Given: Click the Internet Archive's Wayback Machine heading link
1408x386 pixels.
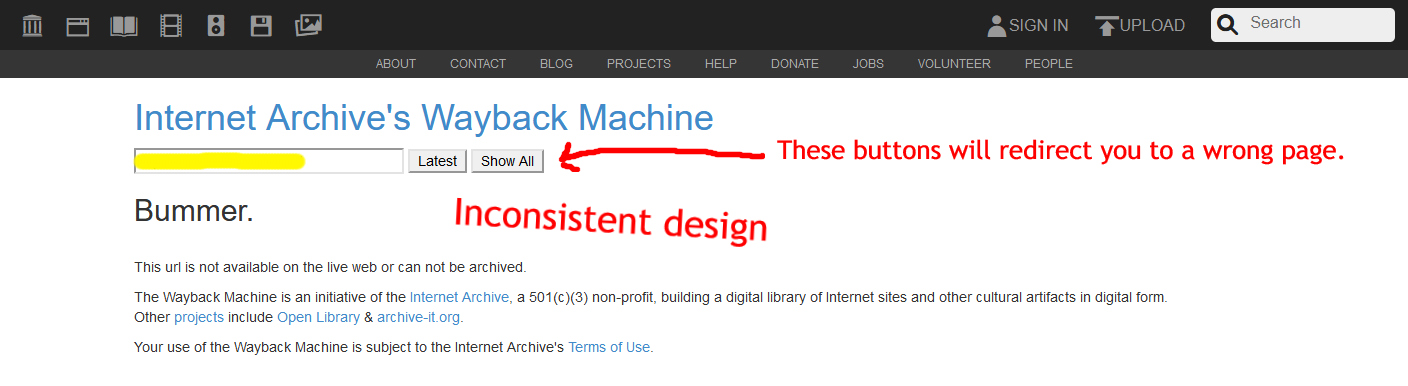Looking at the screenshot, I should (x=424, y=118).
